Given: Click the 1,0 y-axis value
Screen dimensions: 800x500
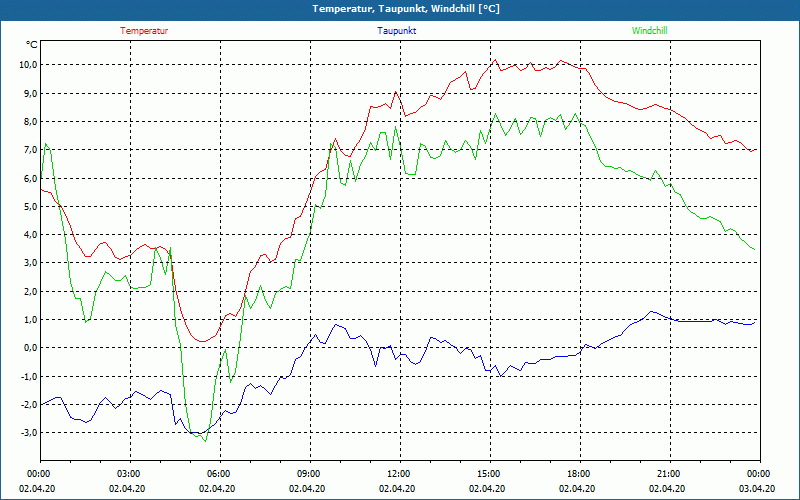Looking at the screenshot, I should point(30,319).
